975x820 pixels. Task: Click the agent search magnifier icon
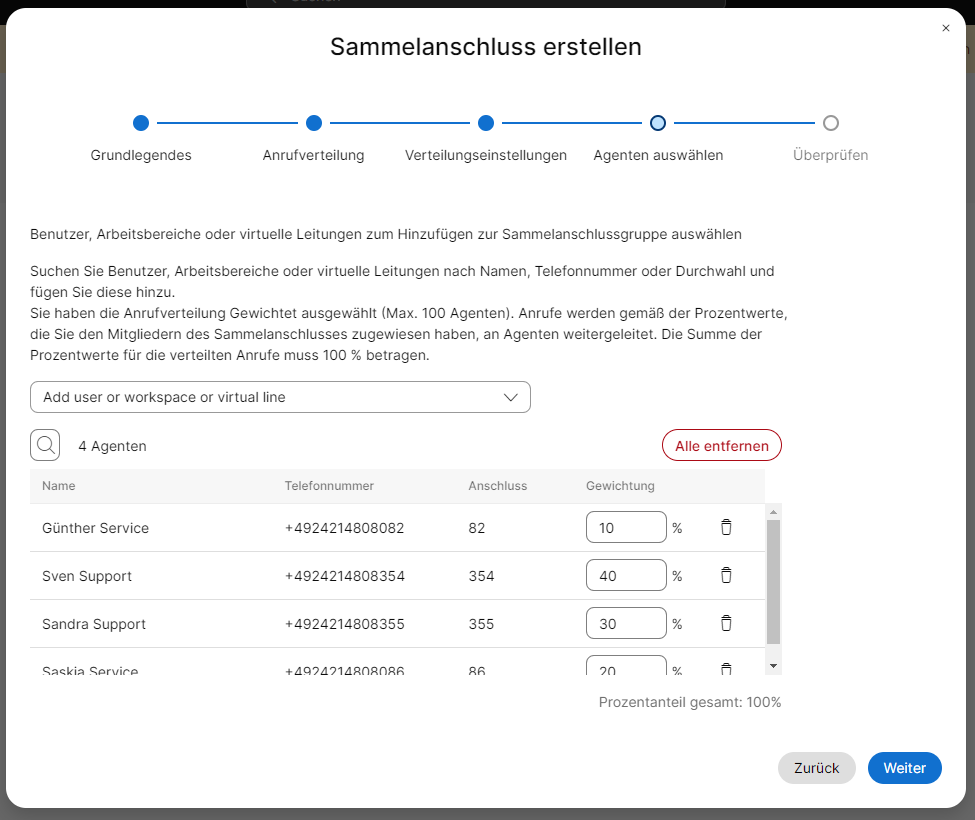pos(45,445)
